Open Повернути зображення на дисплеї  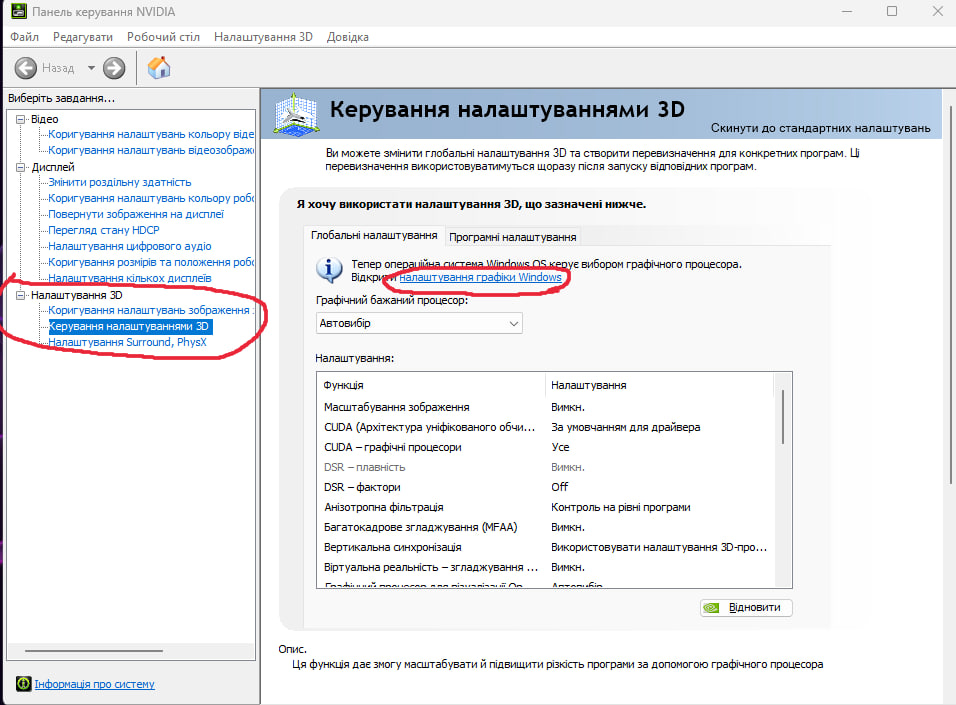(x=136, y=214)
